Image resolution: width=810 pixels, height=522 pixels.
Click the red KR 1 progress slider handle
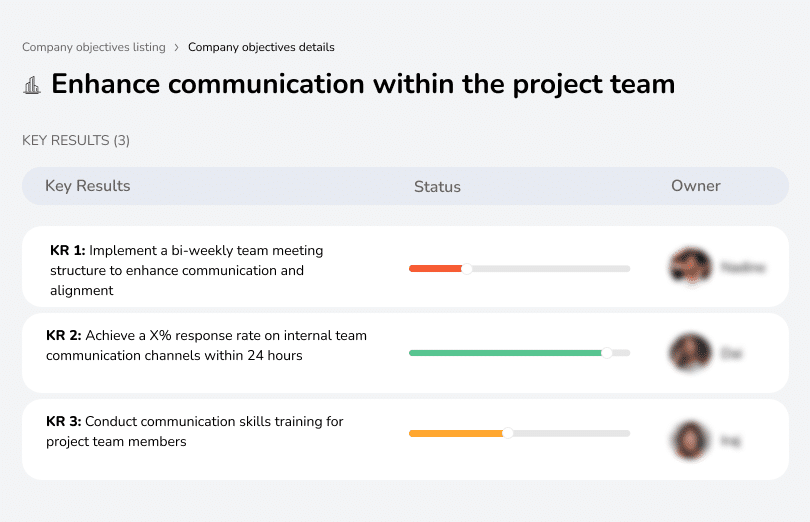coord(466,269)
